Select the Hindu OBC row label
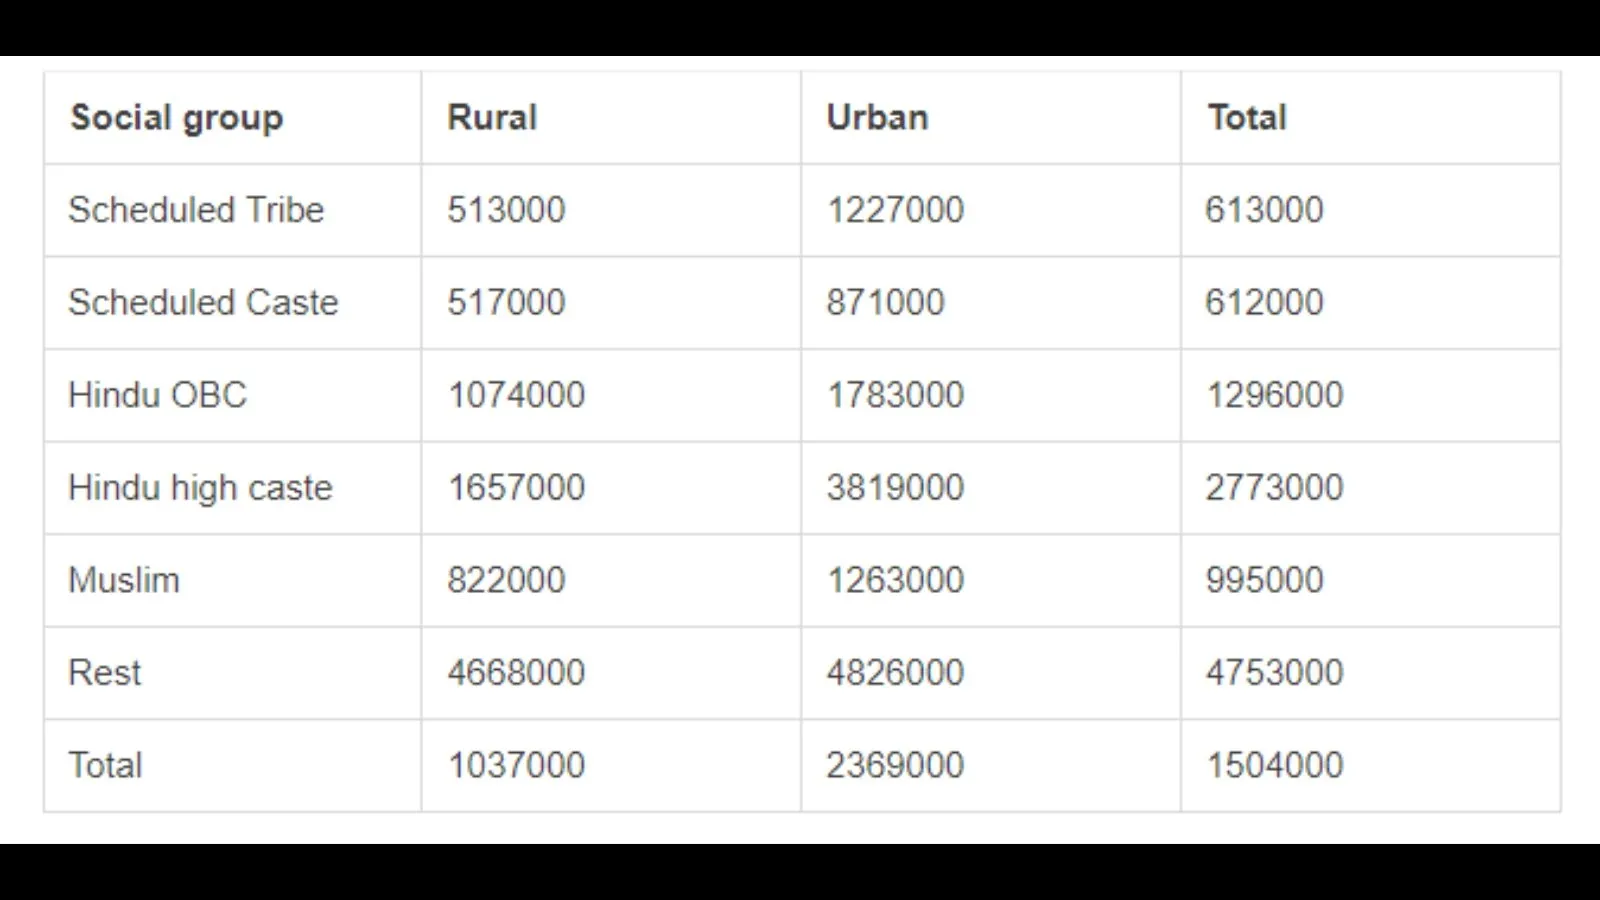Screen dimensions: 1600x900 (157, 395)
